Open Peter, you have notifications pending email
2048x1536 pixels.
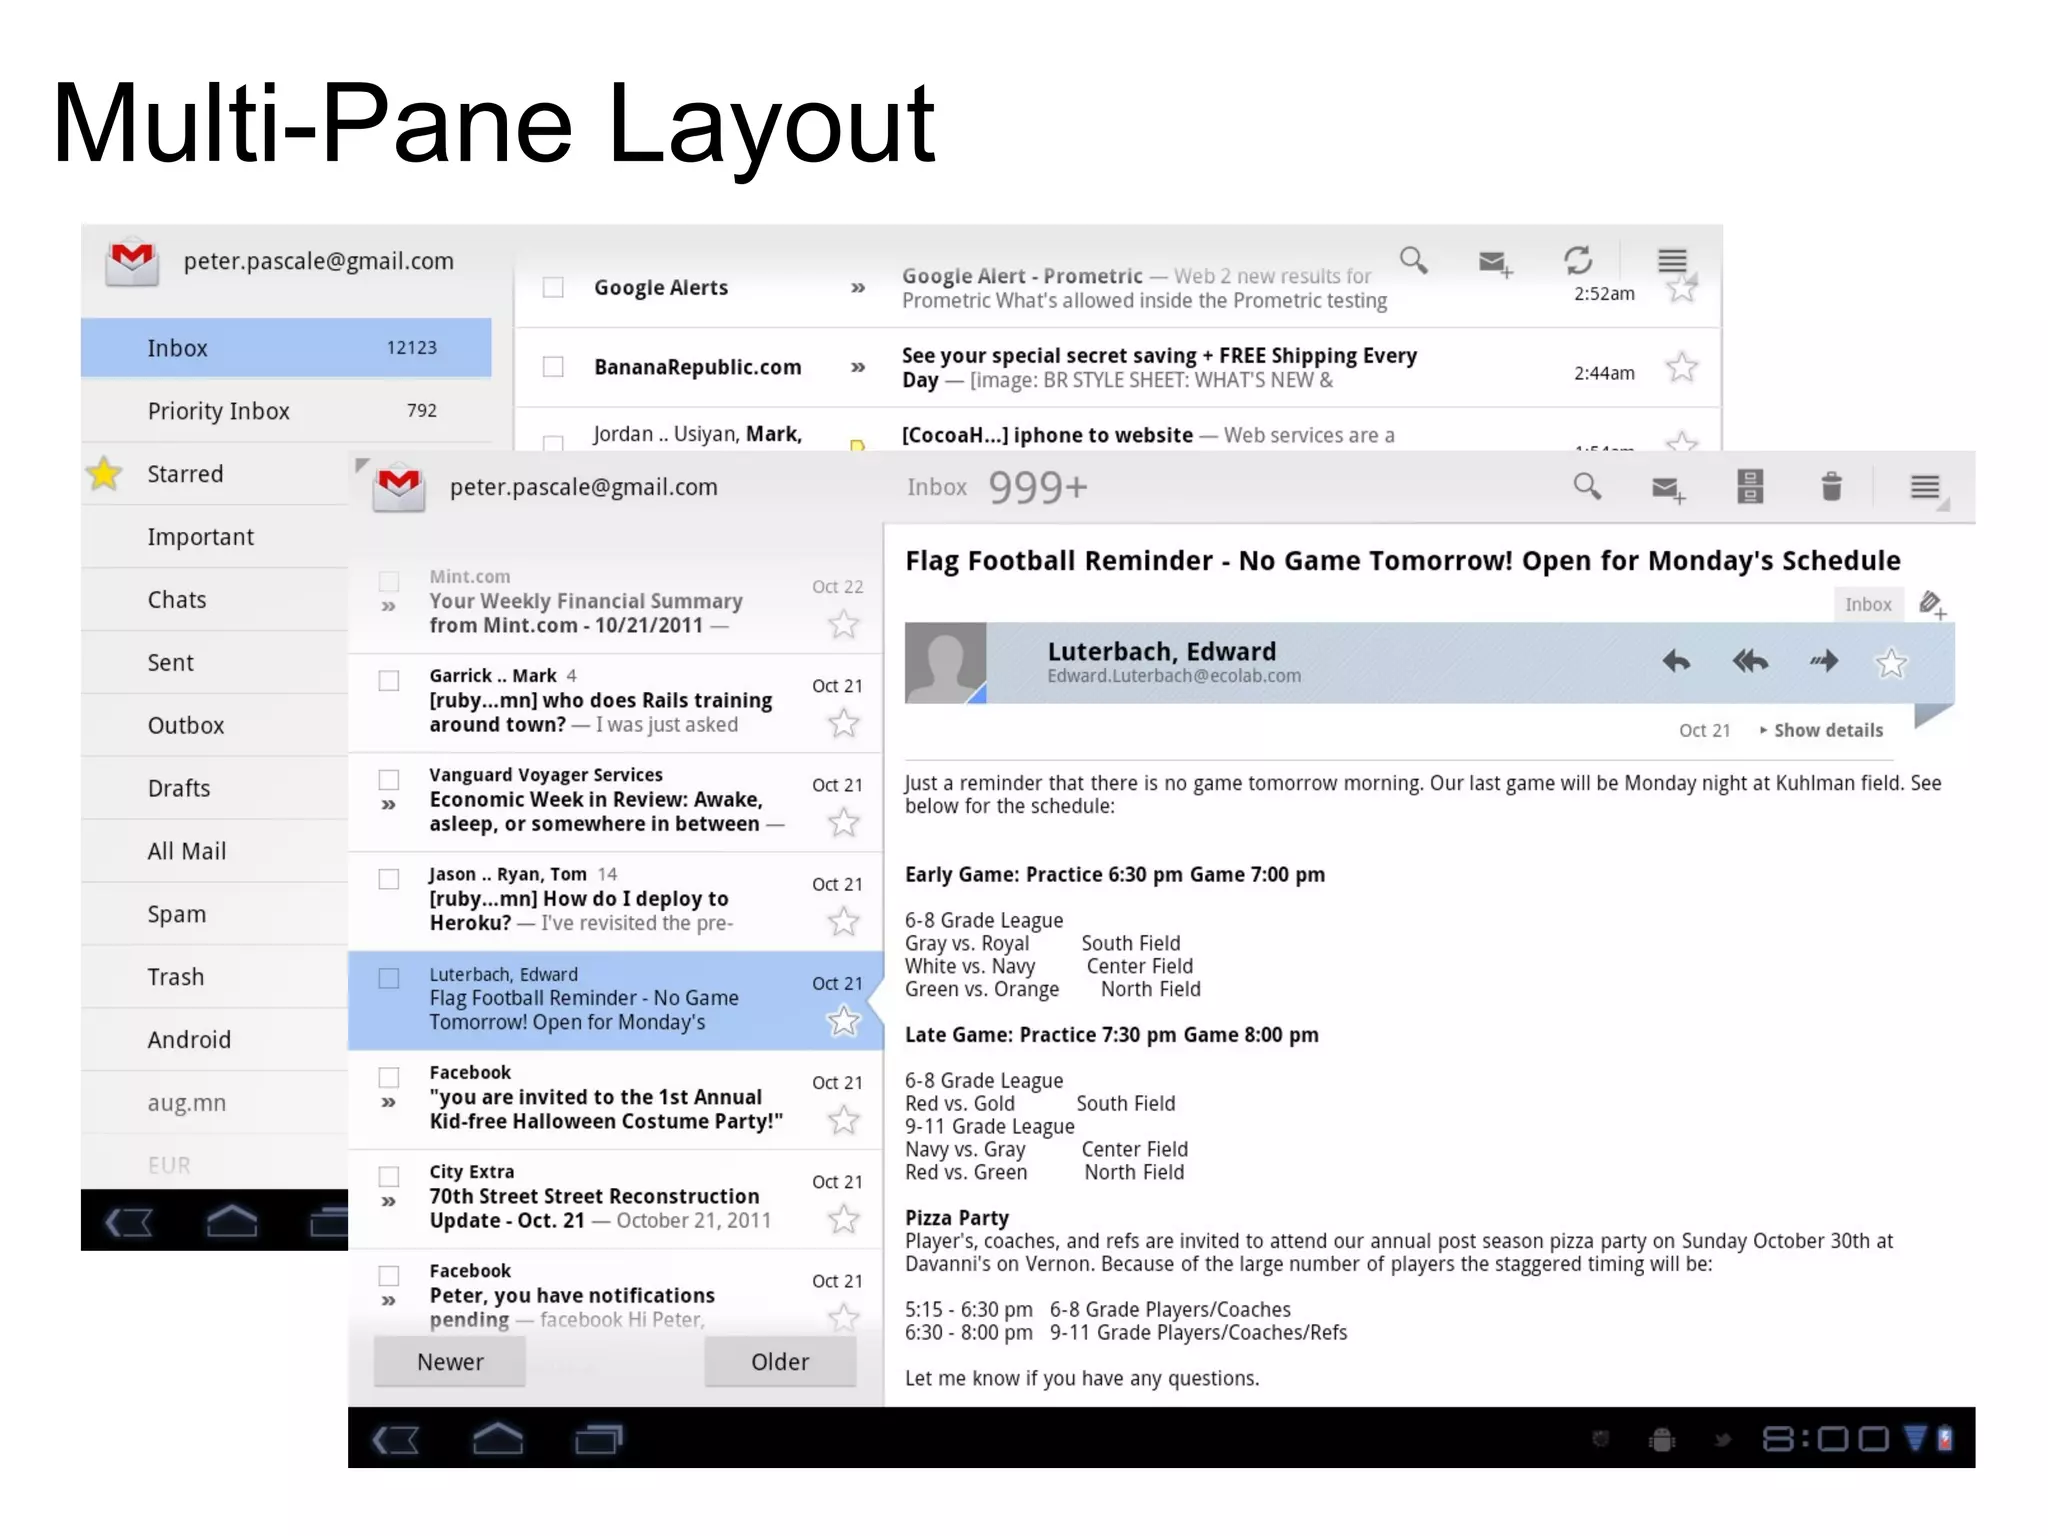coord(616,1292)
